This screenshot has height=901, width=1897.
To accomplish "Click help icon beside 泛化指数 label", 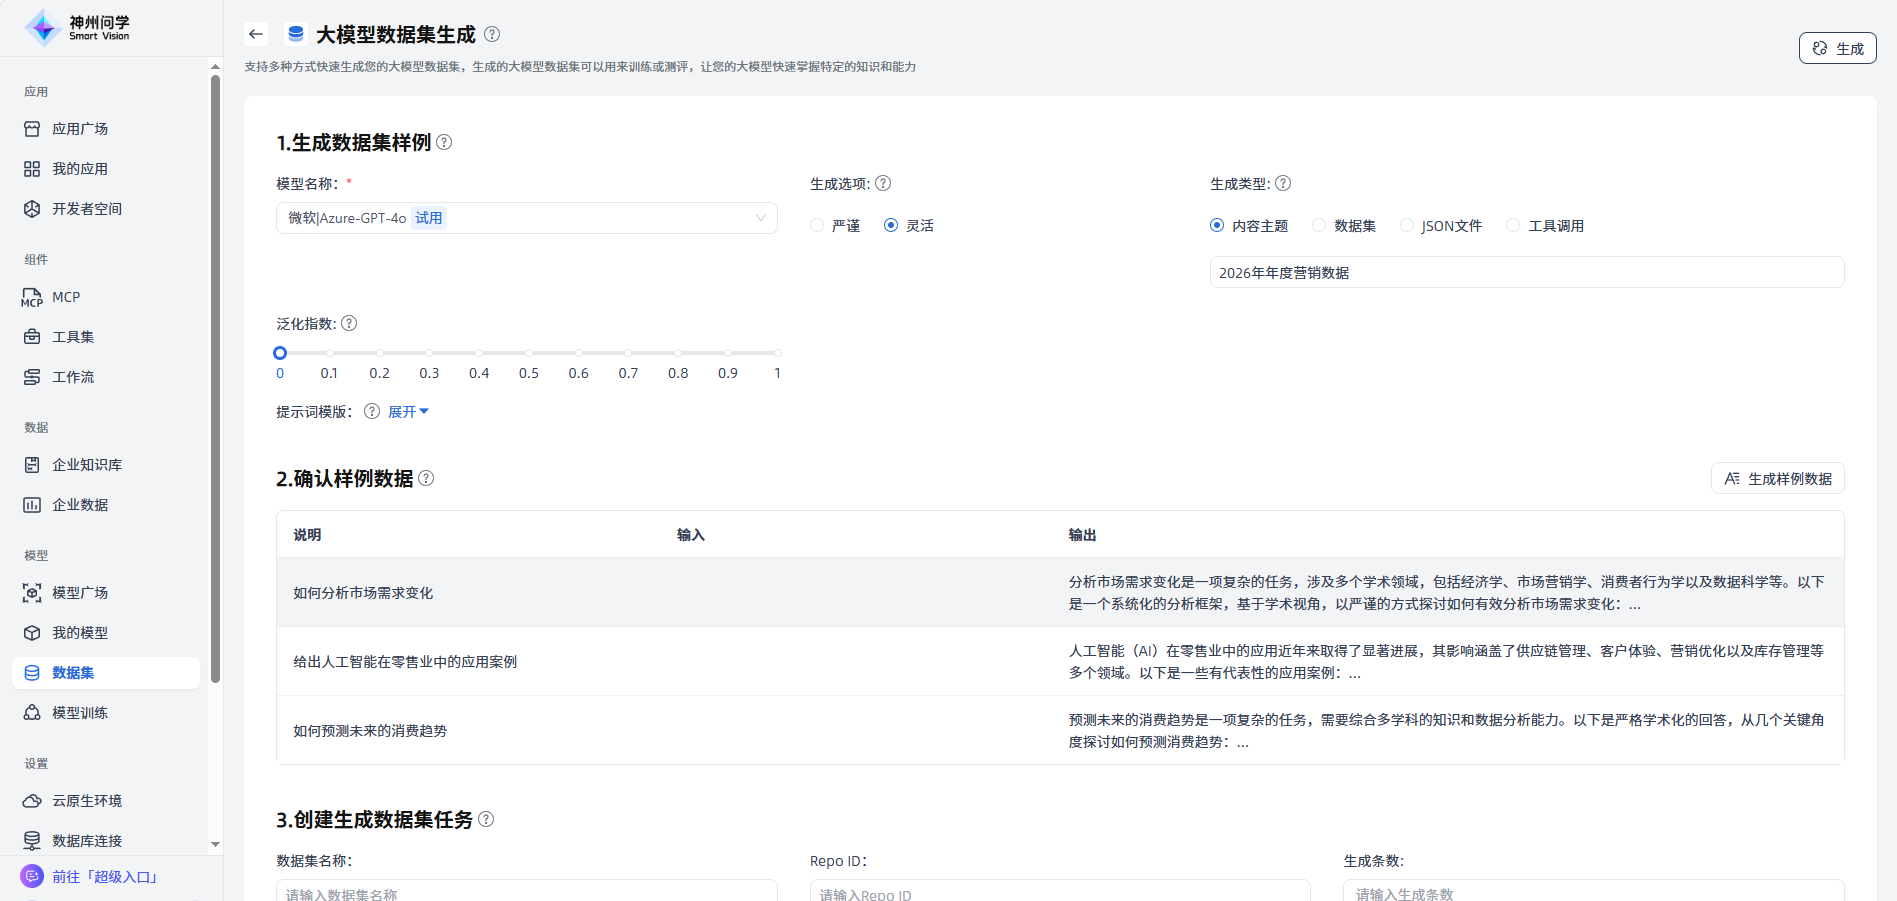I will pos(349,323).
